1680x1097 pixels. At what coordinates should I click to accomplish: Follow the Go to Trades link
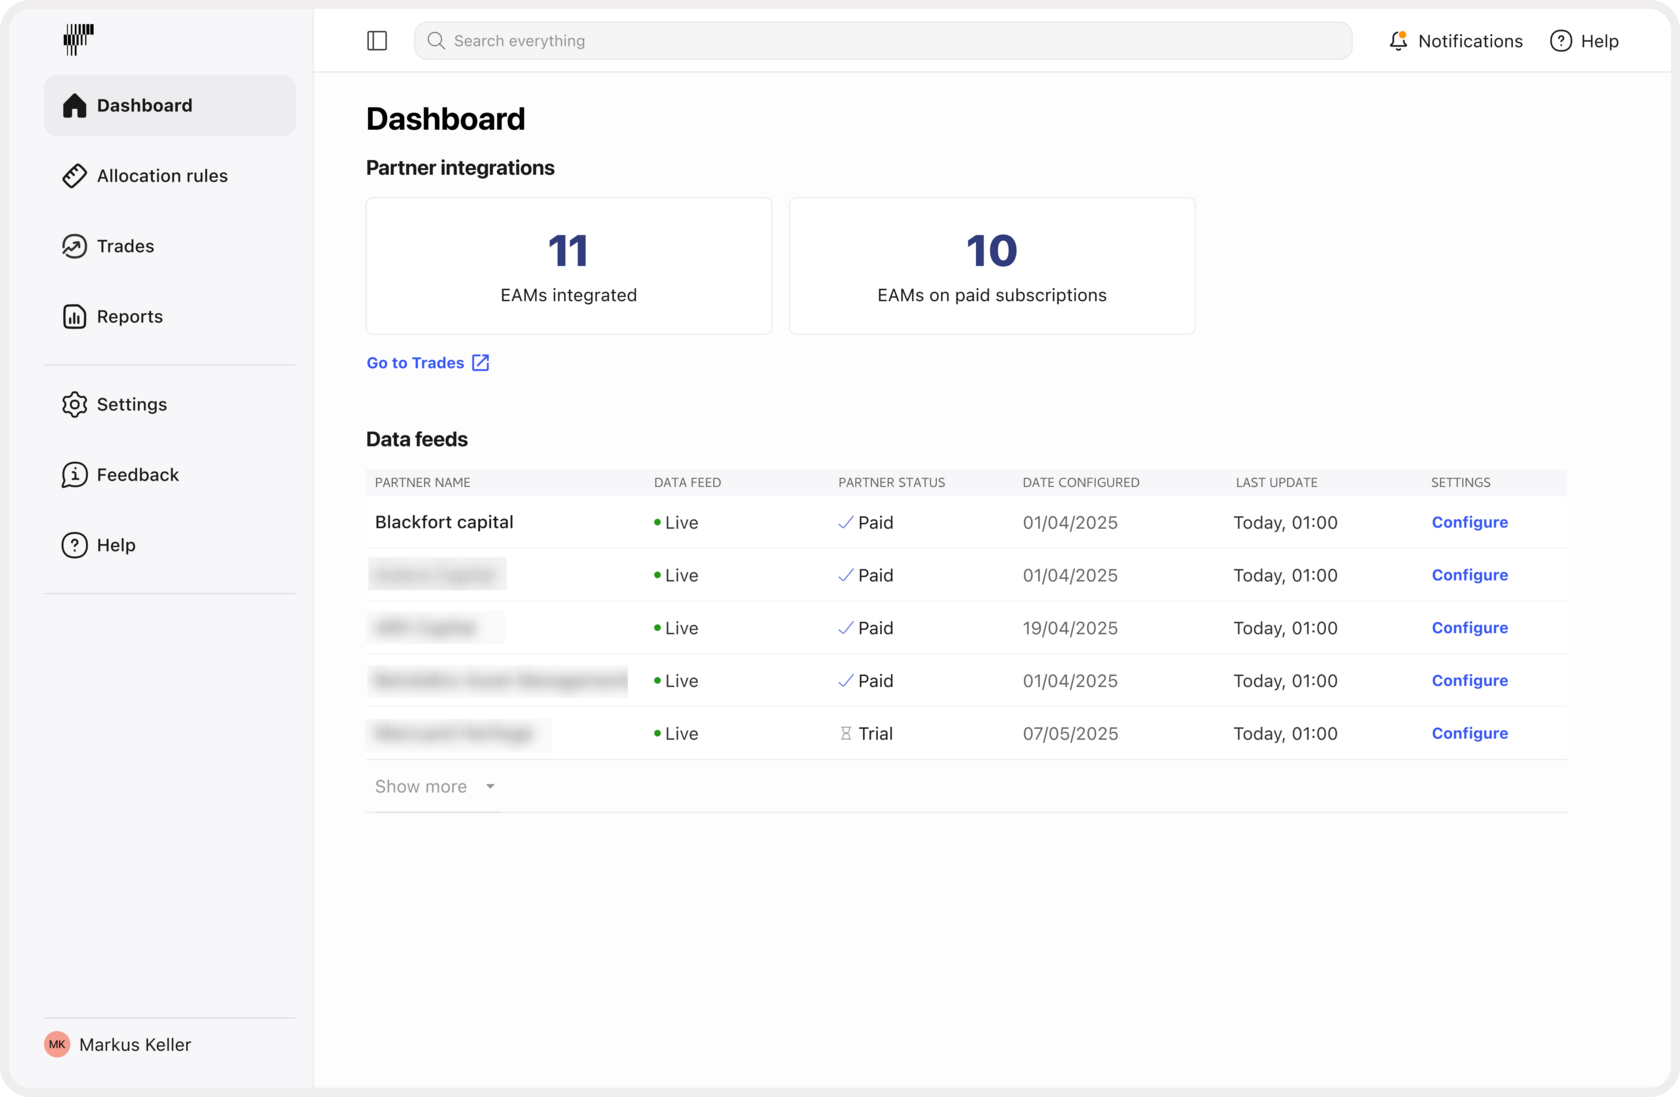(415, 362)
